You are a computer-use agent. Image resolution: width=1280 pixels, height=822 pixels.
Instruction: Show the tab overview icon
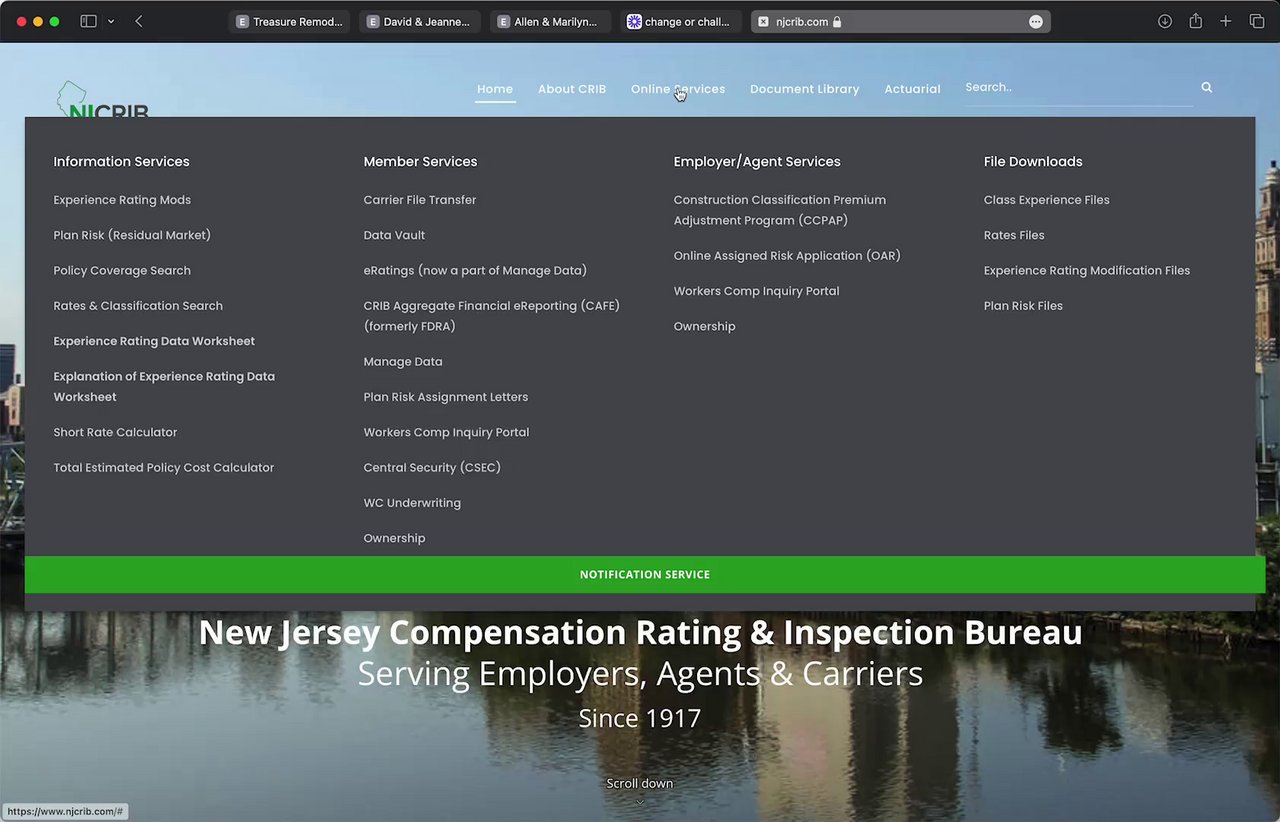click(1257, 21)
